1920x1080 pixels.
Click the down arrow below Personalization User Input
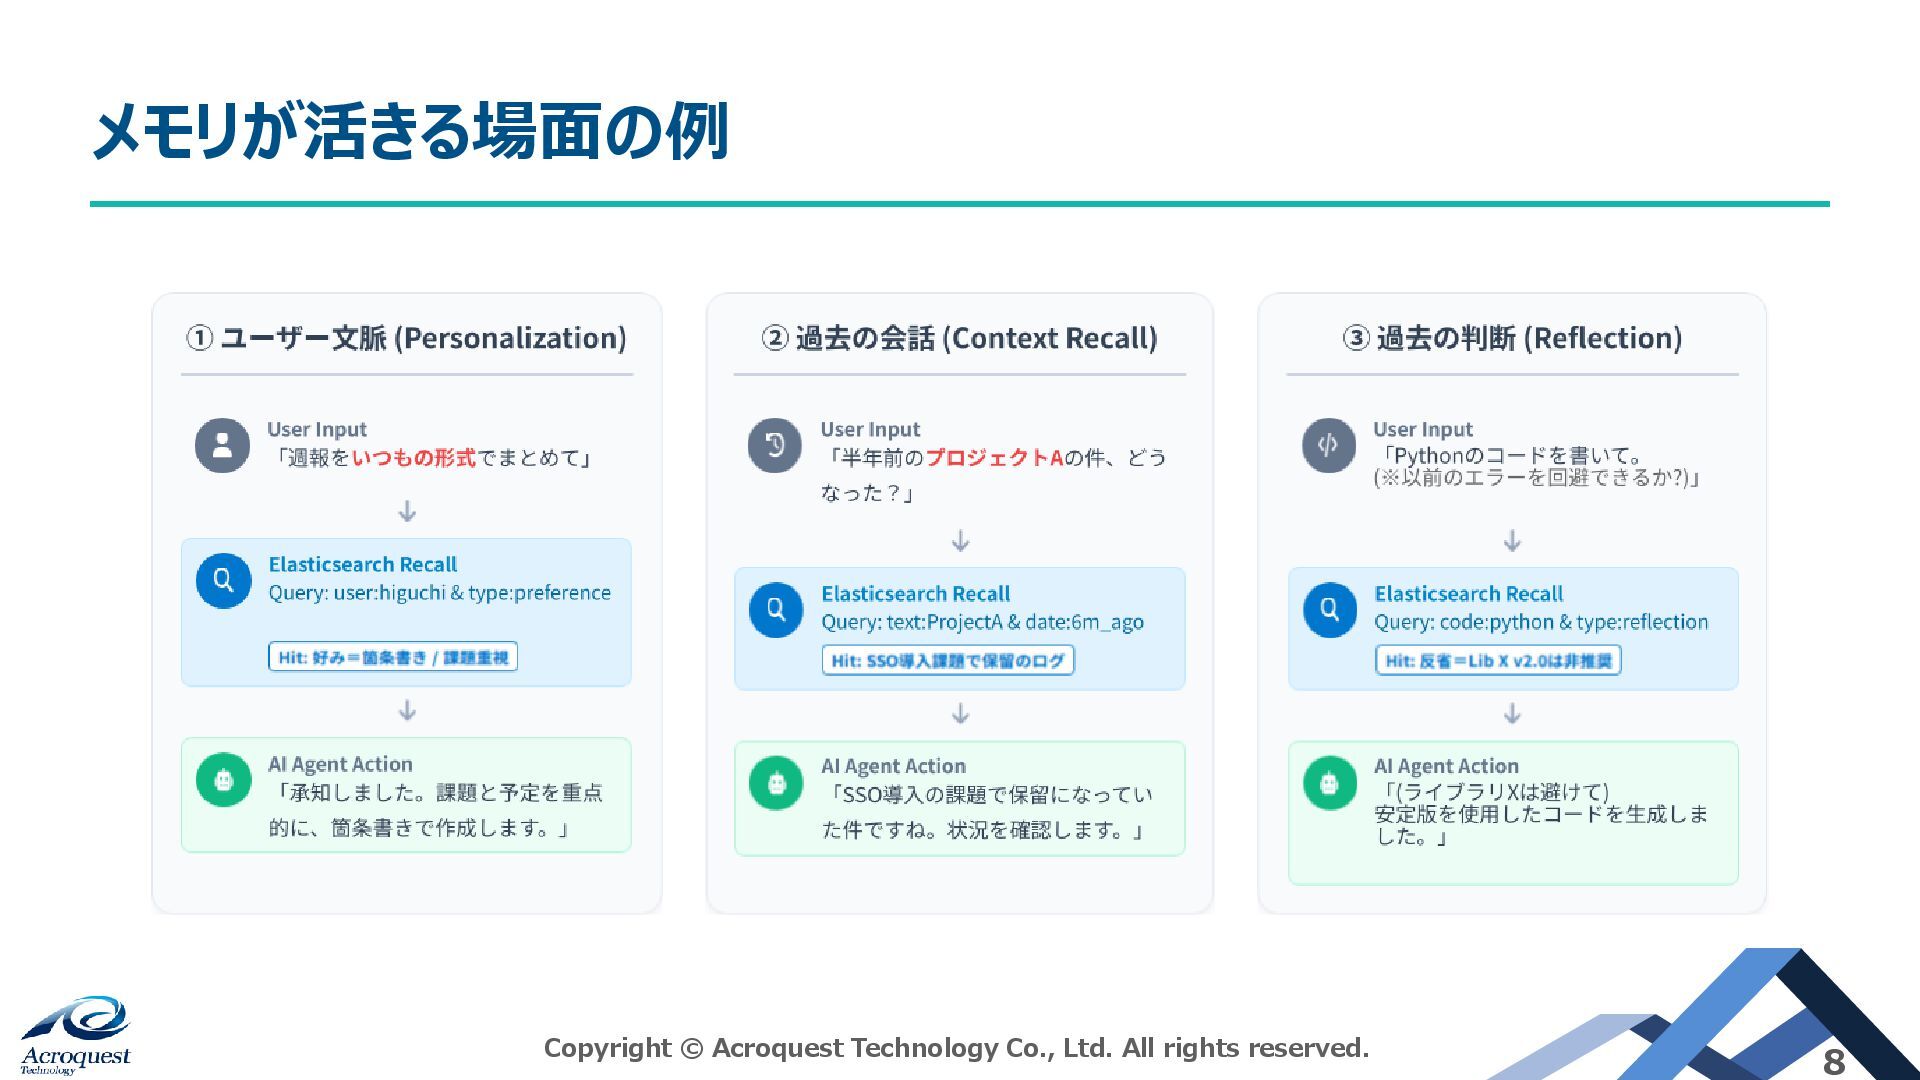(x=407, y=512)
